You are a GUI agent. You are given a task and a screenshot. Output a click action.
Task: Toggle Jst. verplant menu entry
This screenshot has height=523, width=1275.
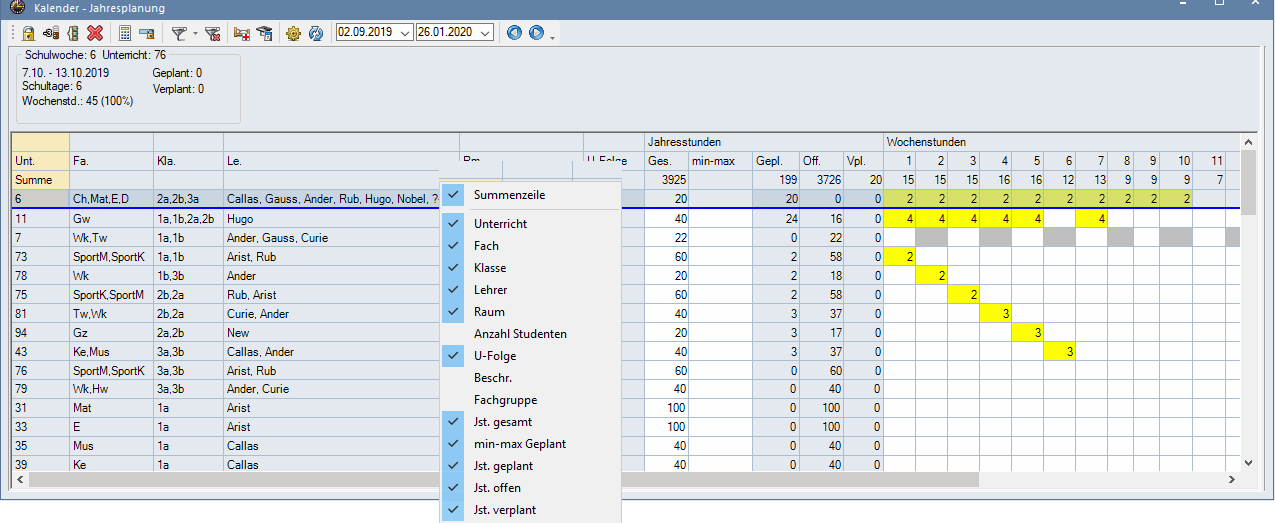click(530, 510)
